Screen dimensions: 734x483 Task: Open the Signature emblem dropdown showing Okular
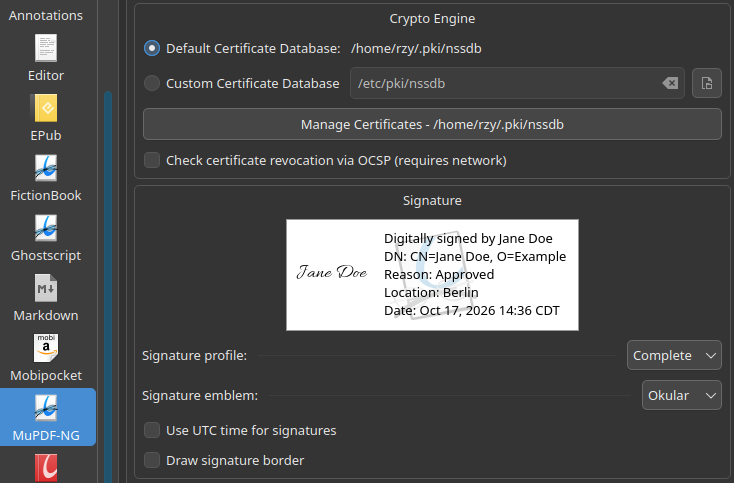coord(682,395)
